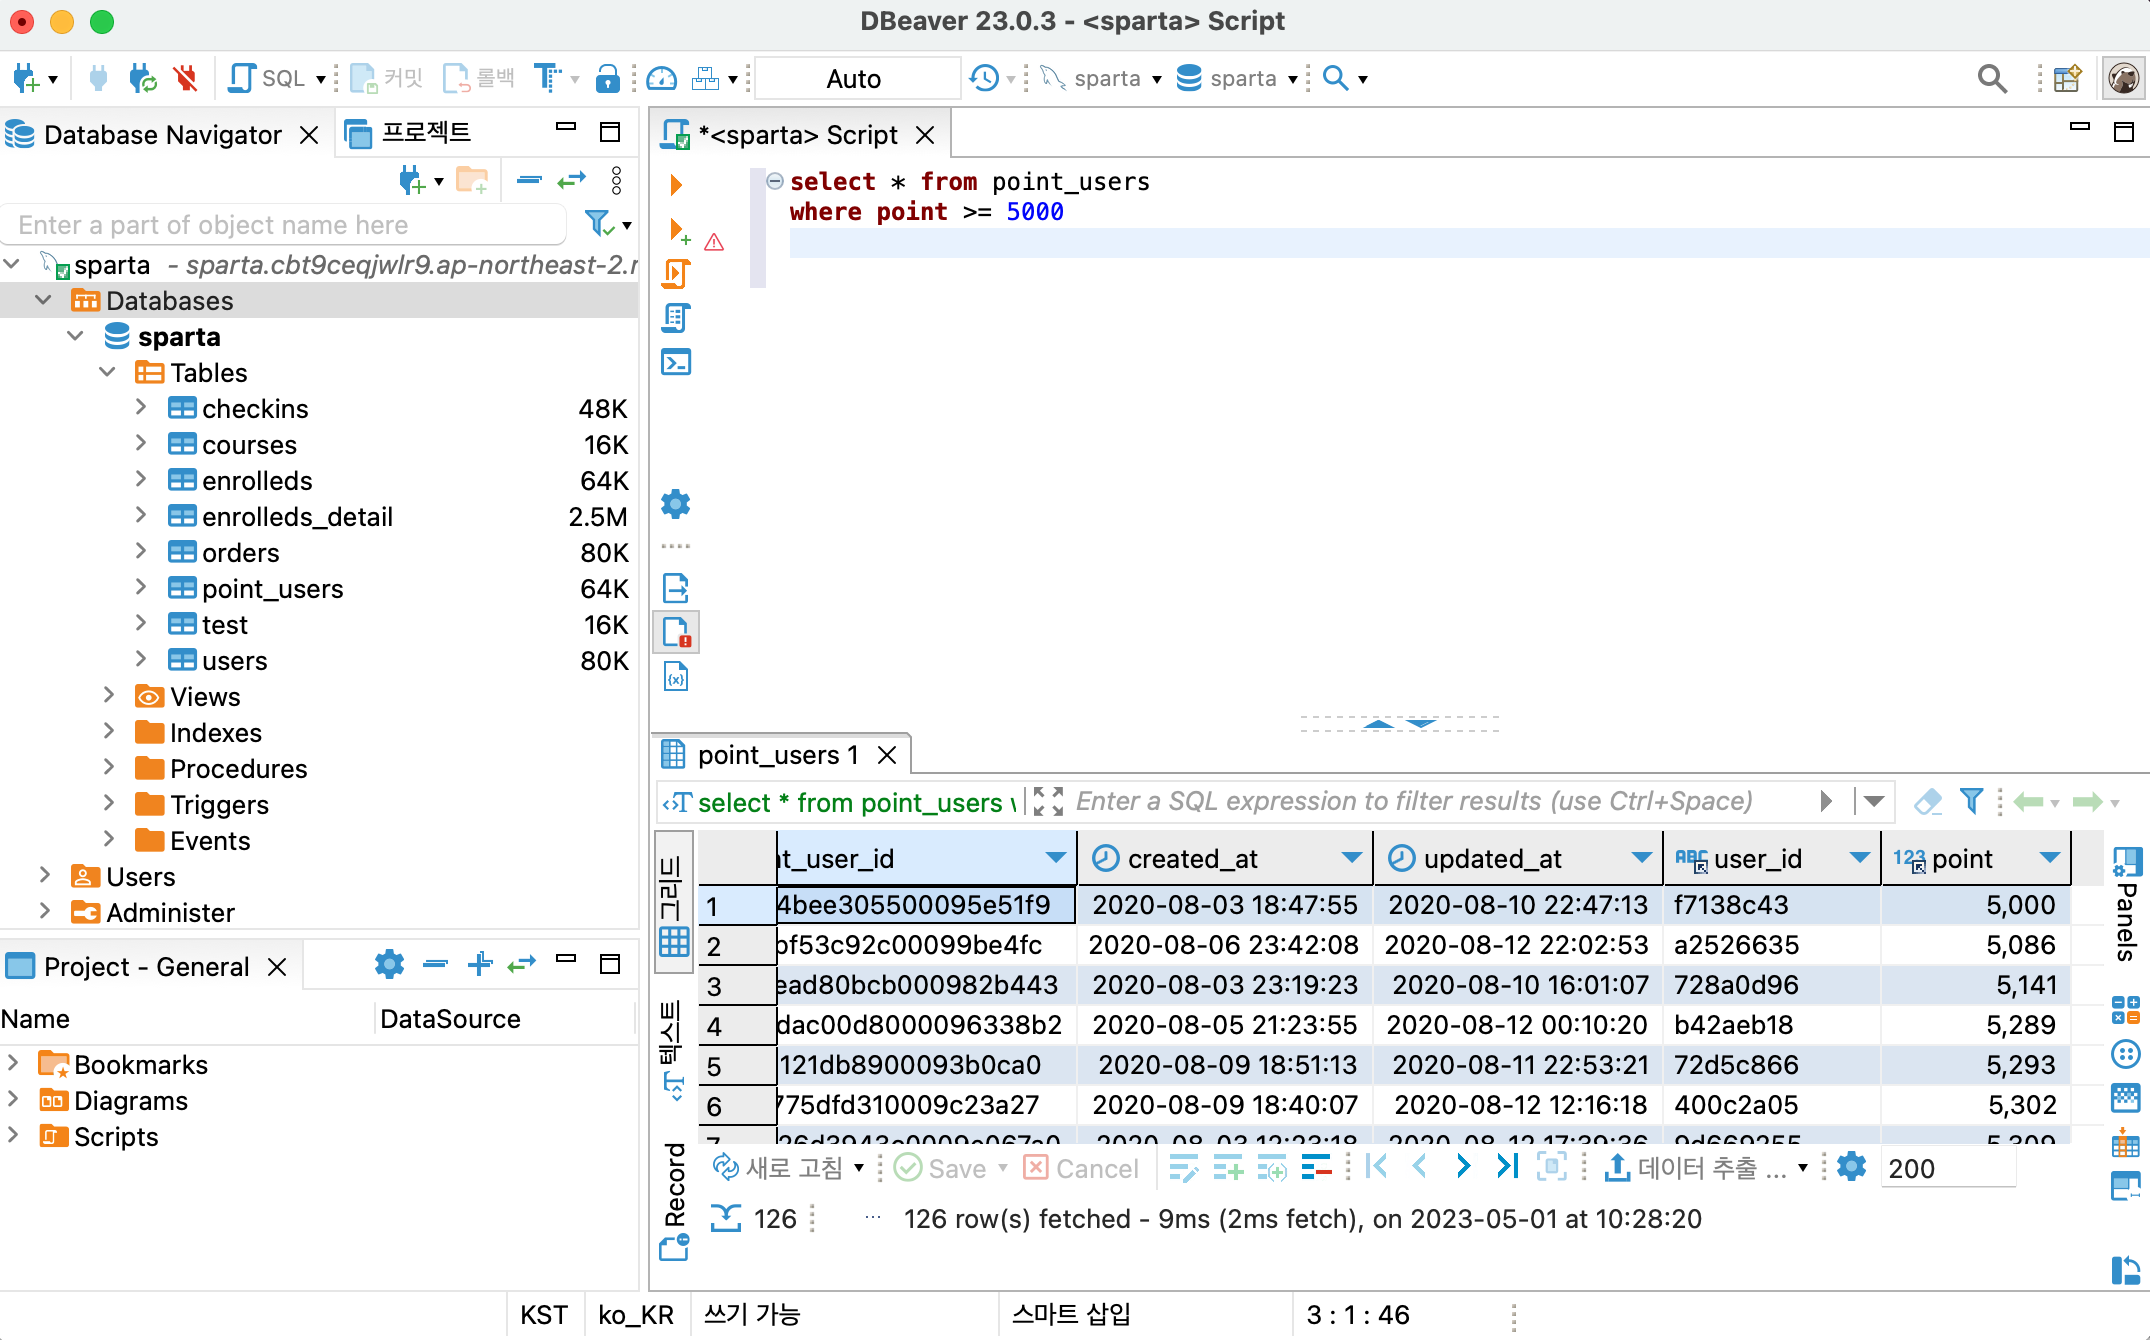Click the clear filter eraser icon
This screenshot has width=2150, height=1340.
[1927, 801]
